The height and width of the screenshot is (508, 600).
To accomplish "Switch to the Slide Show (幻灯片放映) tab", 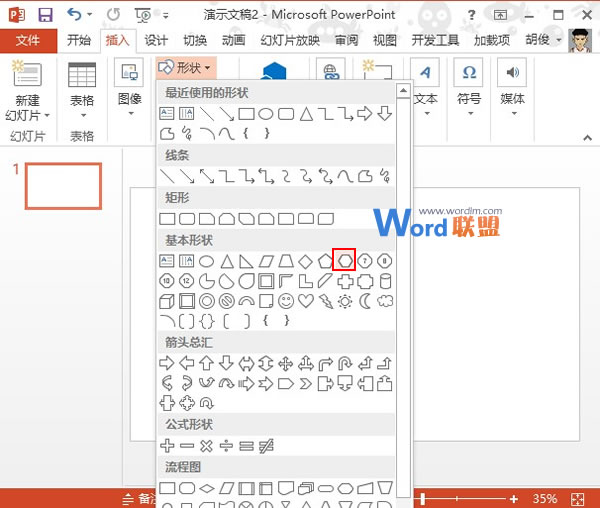I will coord(290,40).
